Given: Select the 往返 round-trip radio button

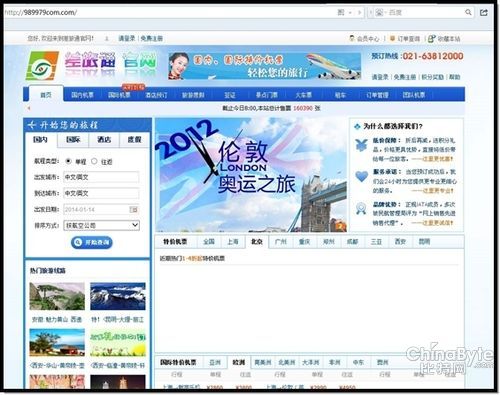Looking at the screenshot, I should 94,161.
